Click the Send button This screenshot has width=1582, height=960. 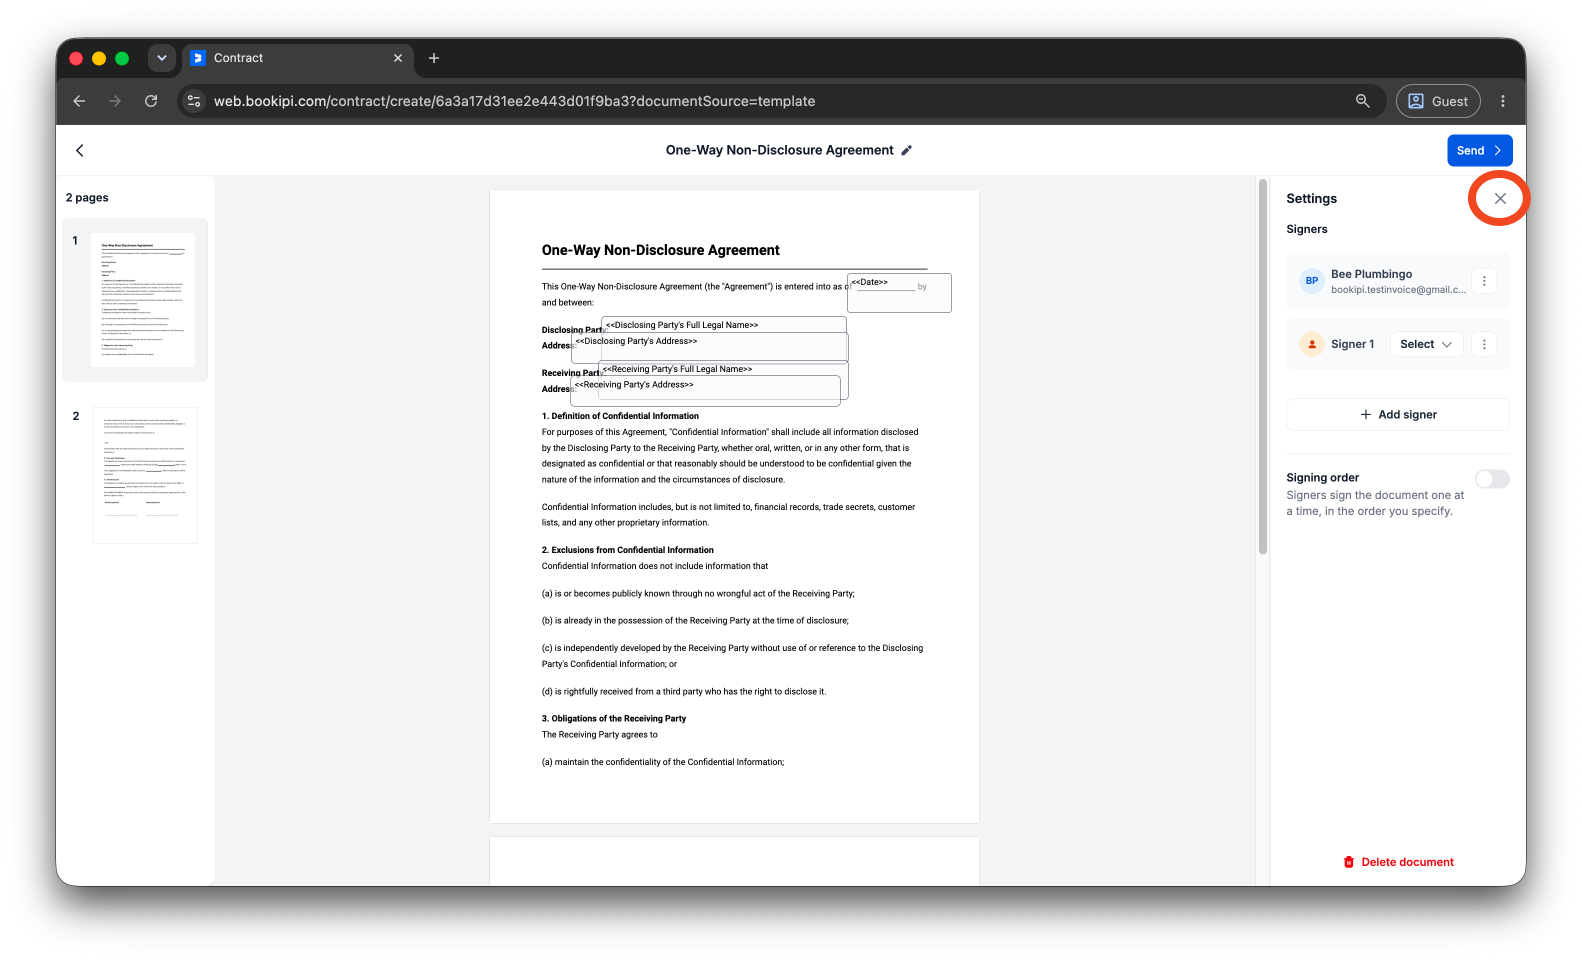(1479, 150)
